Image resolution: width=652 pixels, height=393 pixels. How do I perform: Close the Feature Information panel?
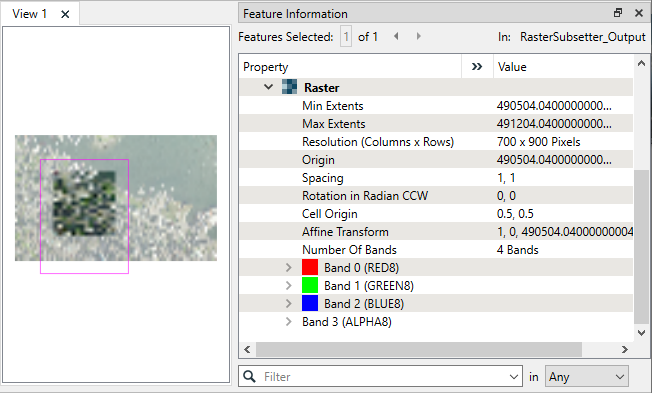639,13
